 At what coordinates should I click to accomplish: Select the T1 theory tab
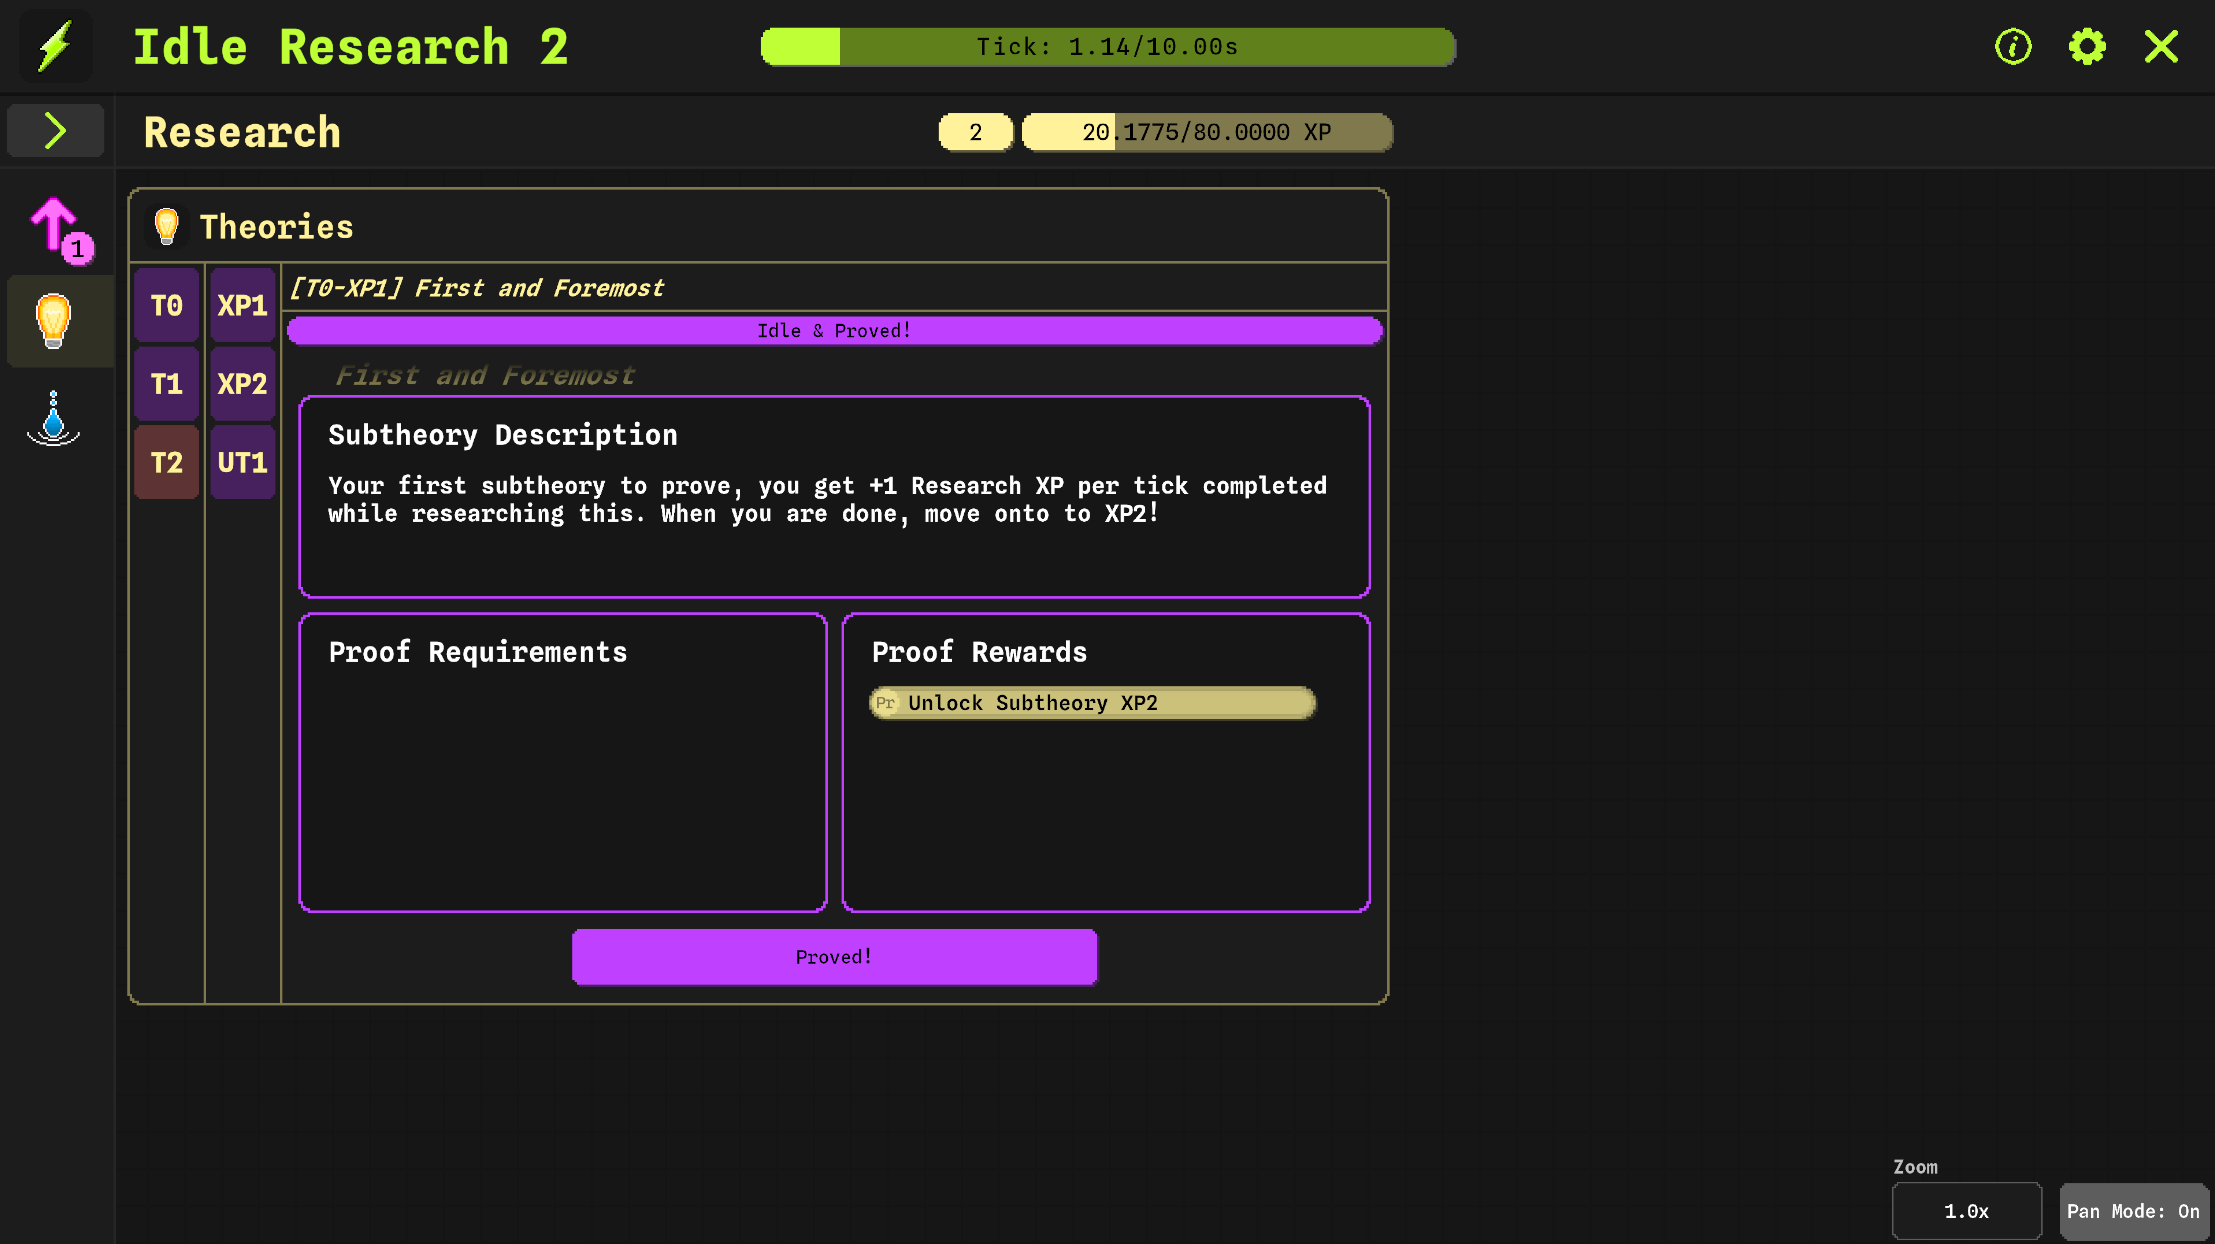coord(167,384)
